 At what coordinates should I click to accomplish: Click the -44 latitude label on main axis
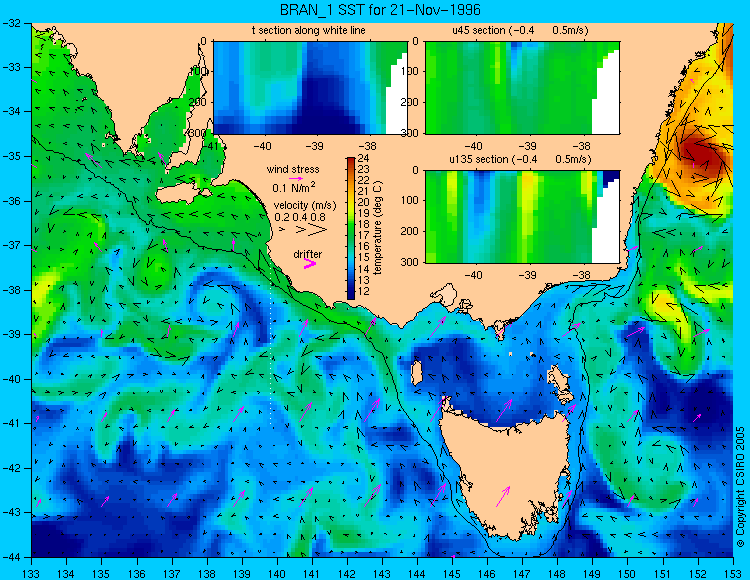coord(11,557)
